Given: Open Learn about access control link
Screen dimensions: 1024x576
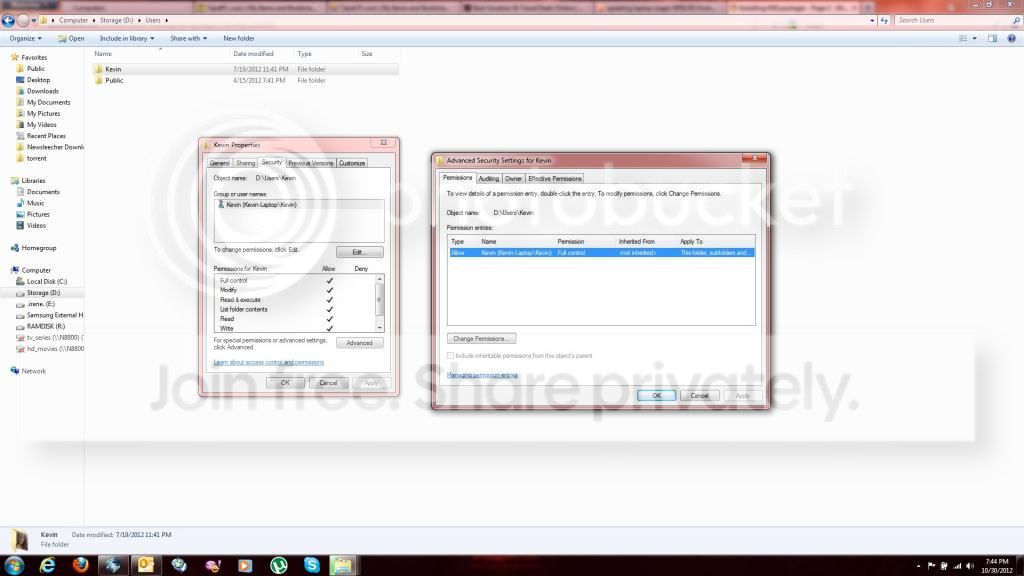Looking at the screenshot, I should click(268, 362).
